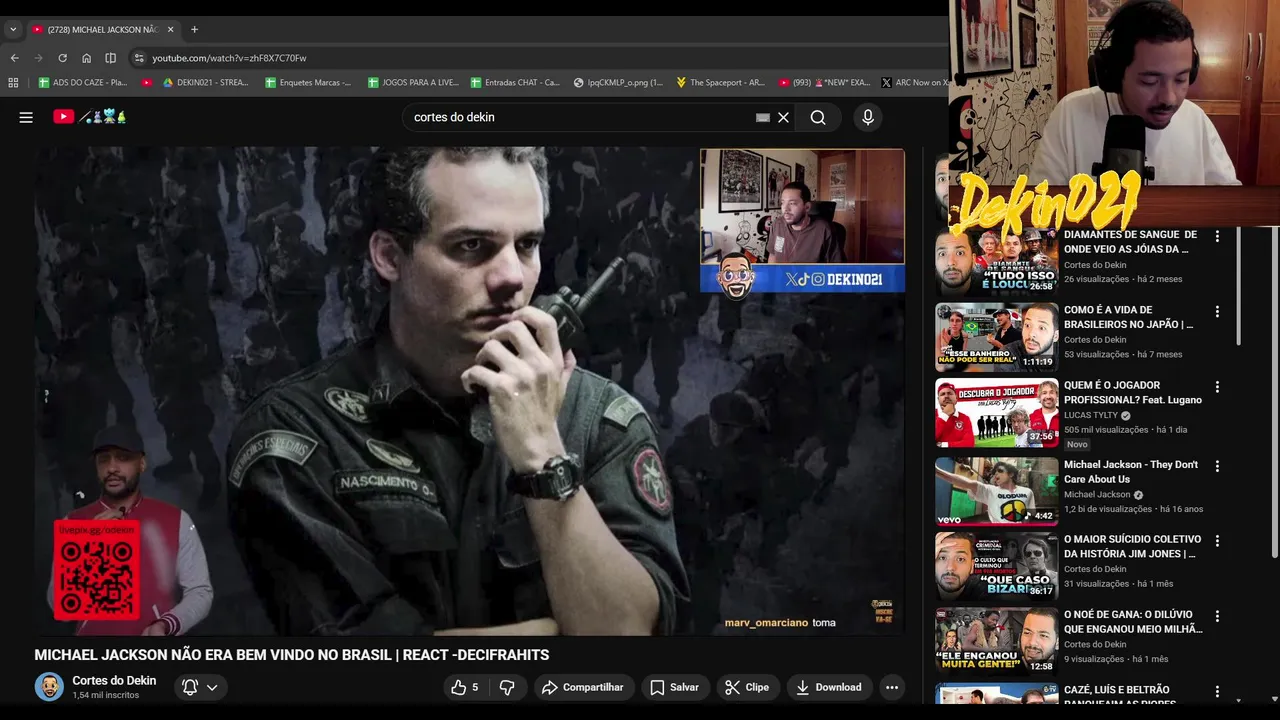Viewport: 1280px width, 720px height.
Task: Toggle the notification bell for Cortes do Dekin
Action: click(190, 687)
